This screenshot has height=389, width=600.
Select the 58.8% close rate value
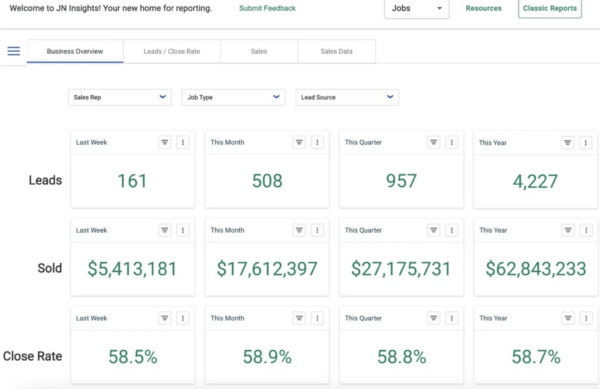pos(401,357)
